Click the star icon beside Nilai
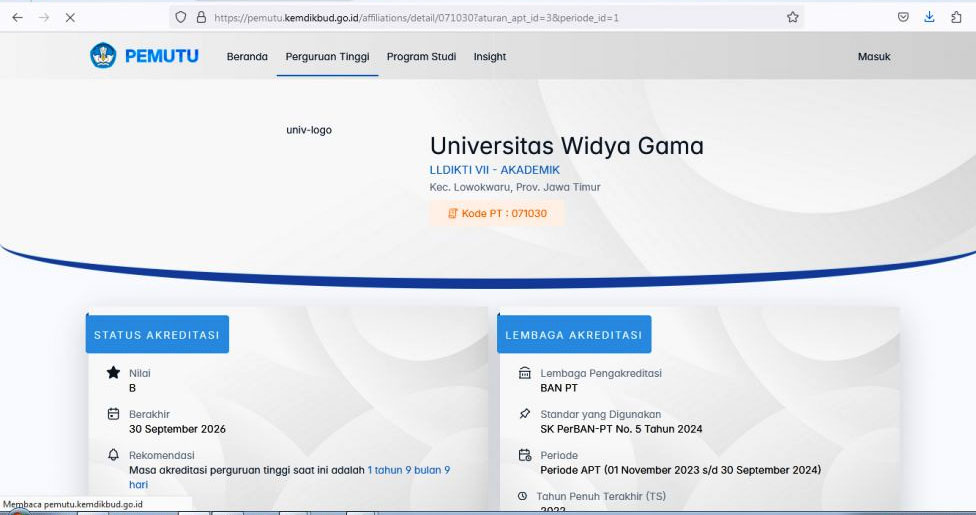This screenshot has height=515, width=976. tap(113, 372)
